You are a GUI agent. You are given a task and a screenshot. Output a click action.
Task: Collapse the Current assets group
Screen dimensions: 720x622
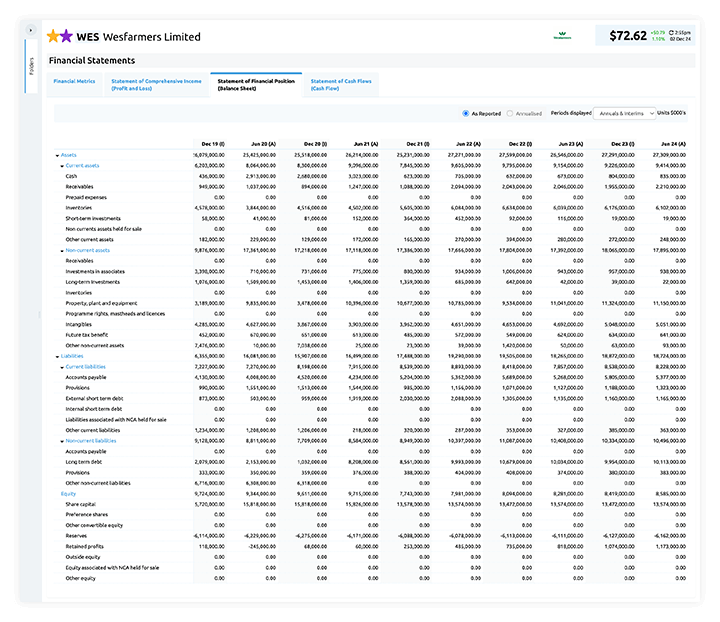pyautogui.click(x=61, y=165)
